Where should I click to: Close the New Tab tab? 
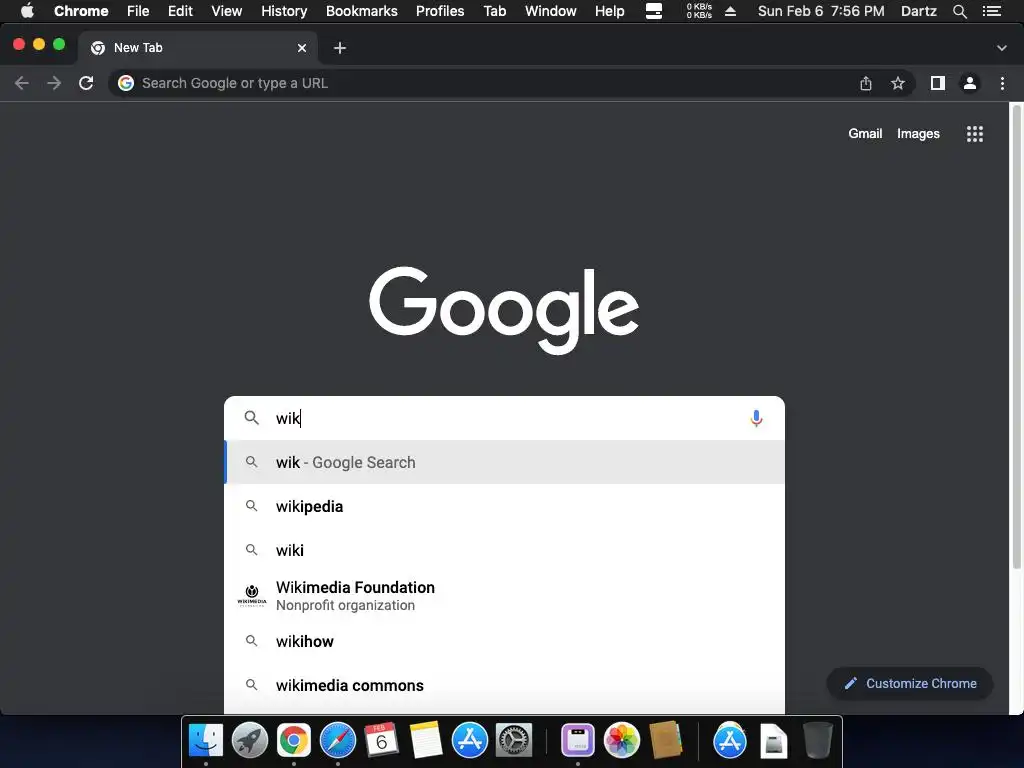302,48
